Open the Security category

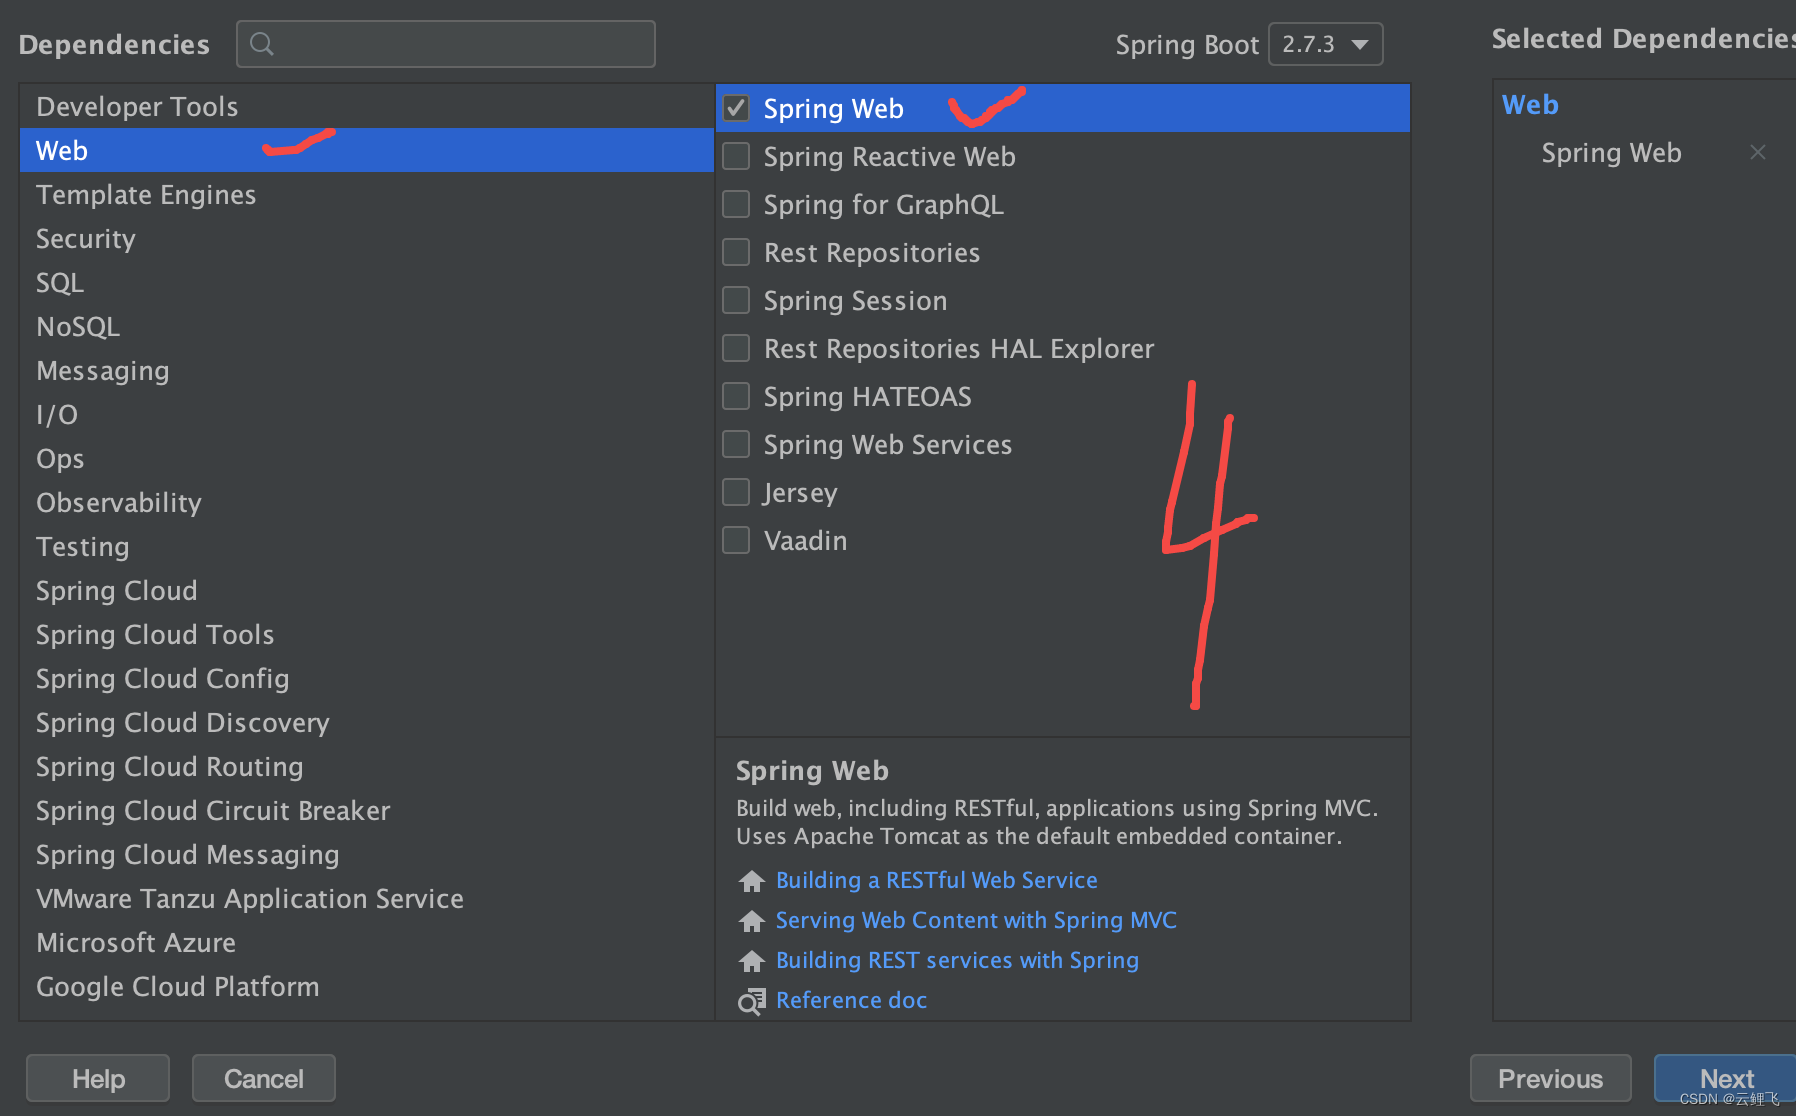click(366, 238)
